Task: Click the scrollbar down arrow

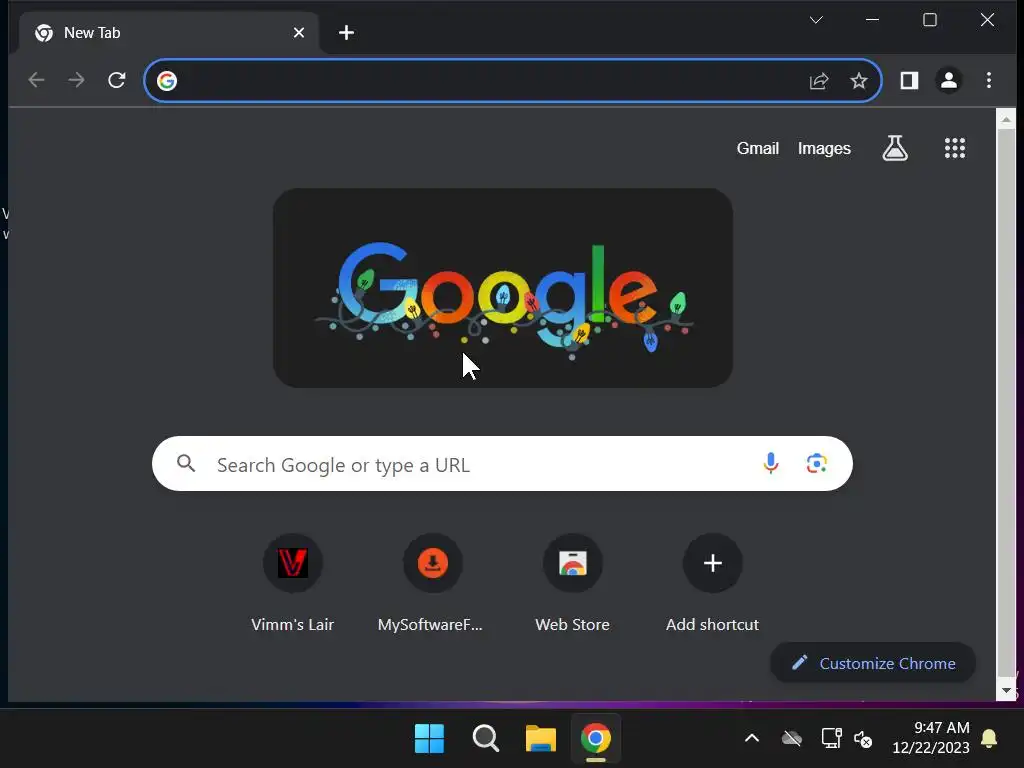Action: (1006, 690)
